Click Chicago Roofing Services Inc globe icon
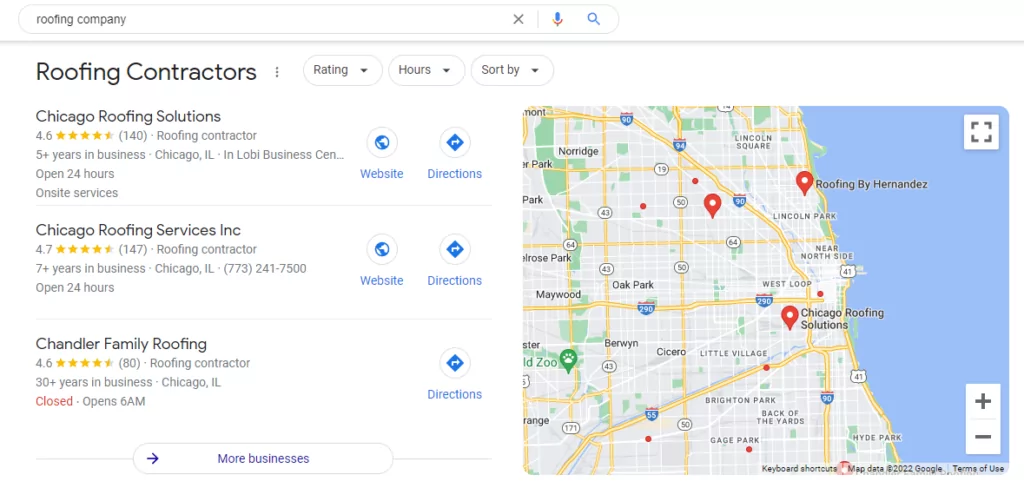Viewport: 1024px width, 488px height. [382, 249]
